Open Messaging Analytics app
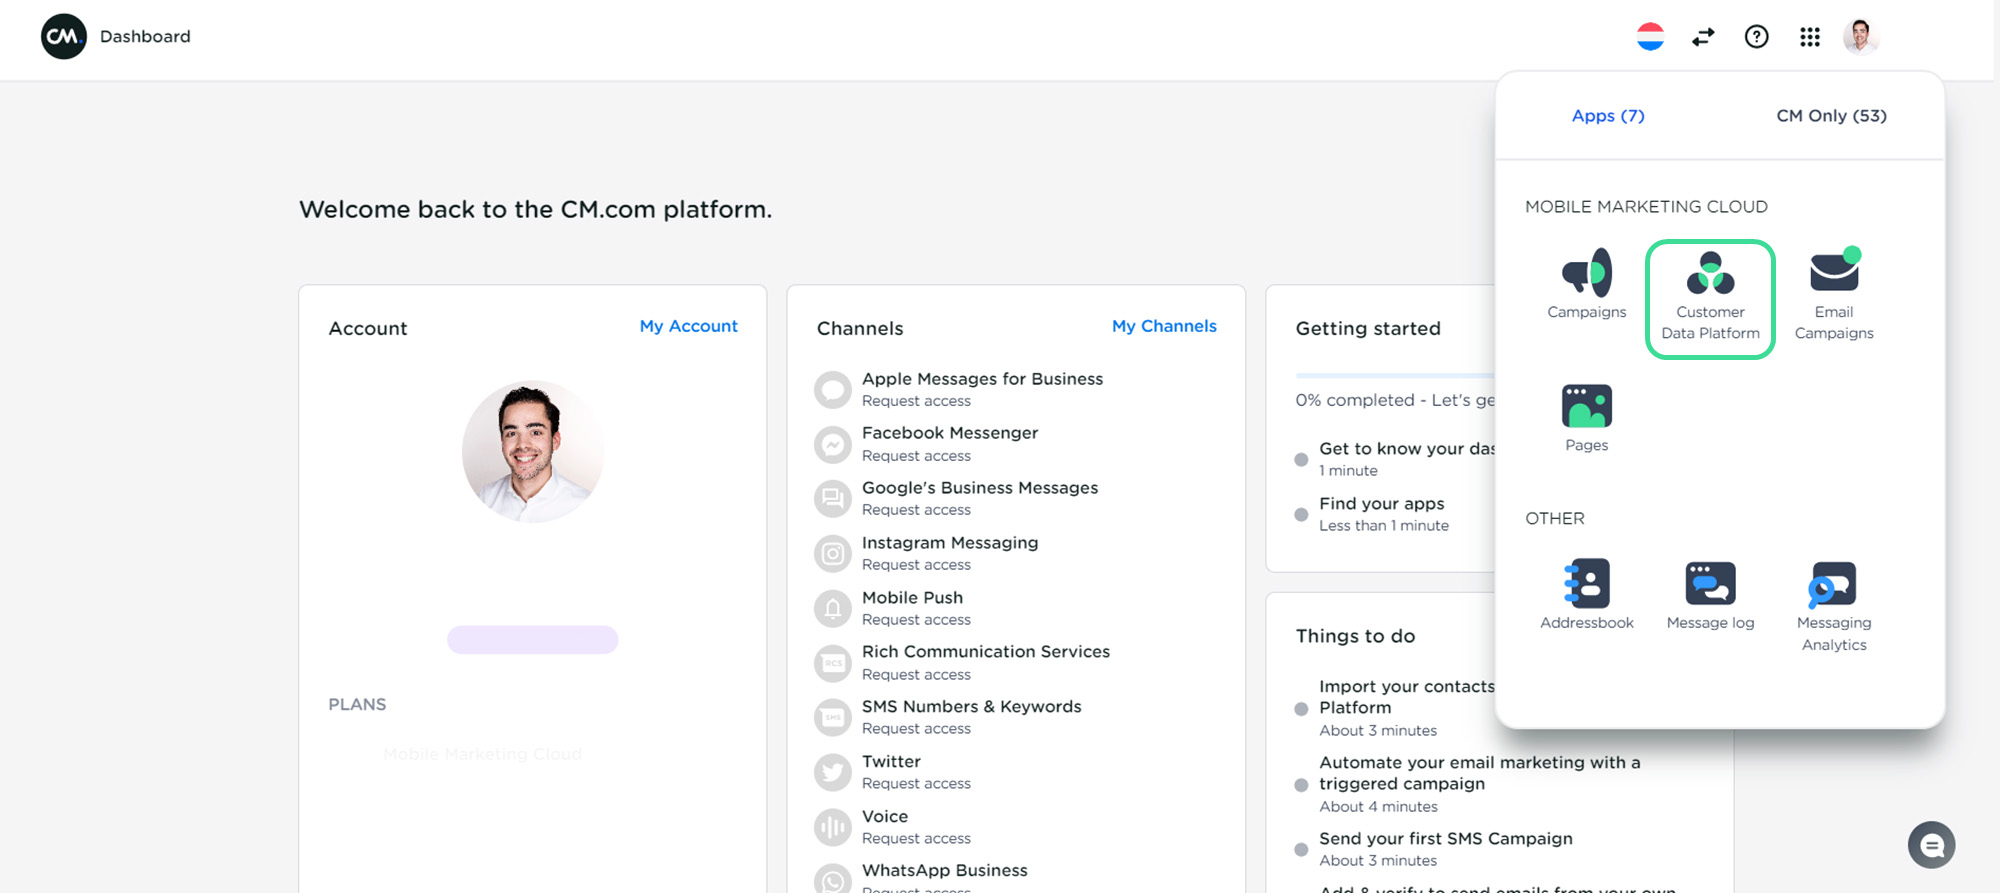2000x893 pixels. [1833, 605]
